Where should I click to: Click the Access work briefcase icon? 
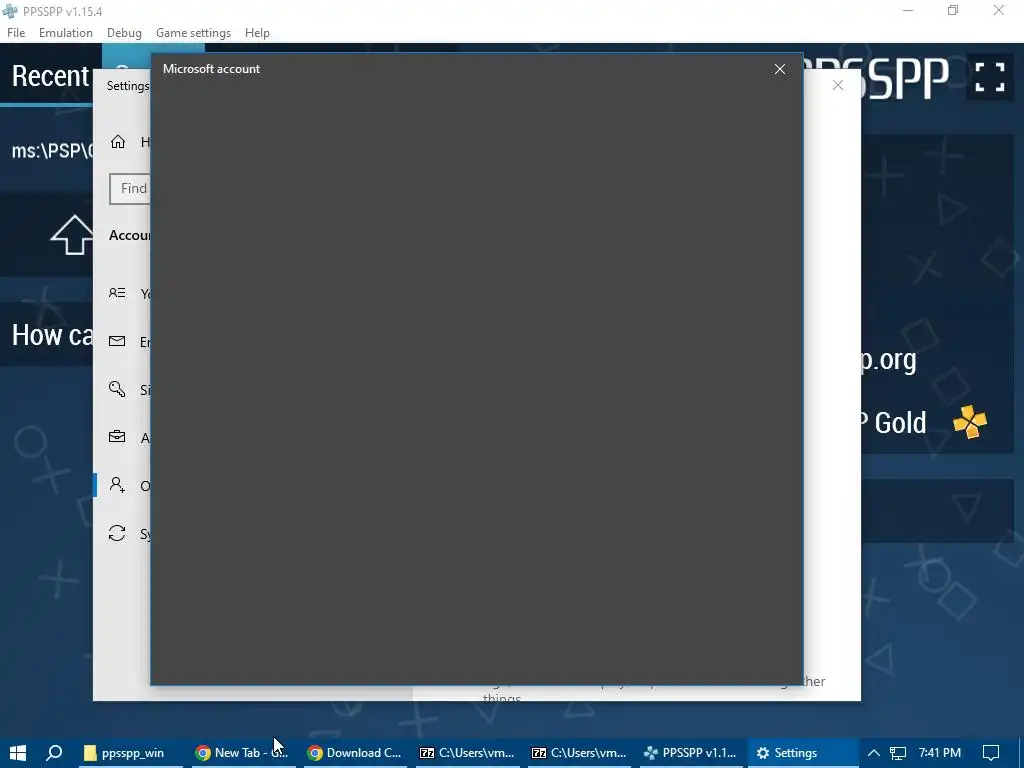[x=117, y=437]
